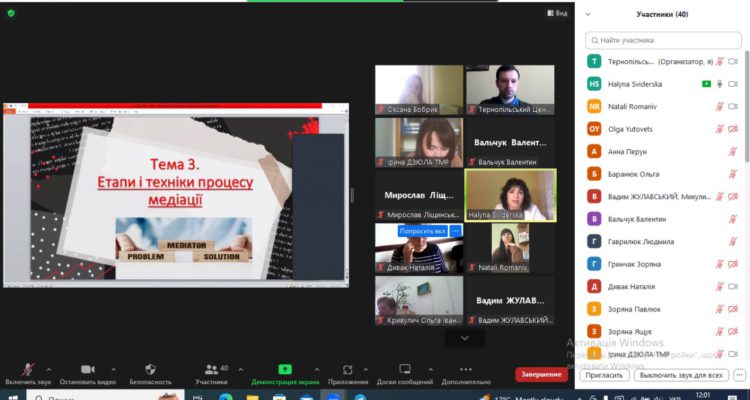Screen dimensions: 750x400
Task: Expand arrow next to Доски сообщений
Action: pos(430,369)
